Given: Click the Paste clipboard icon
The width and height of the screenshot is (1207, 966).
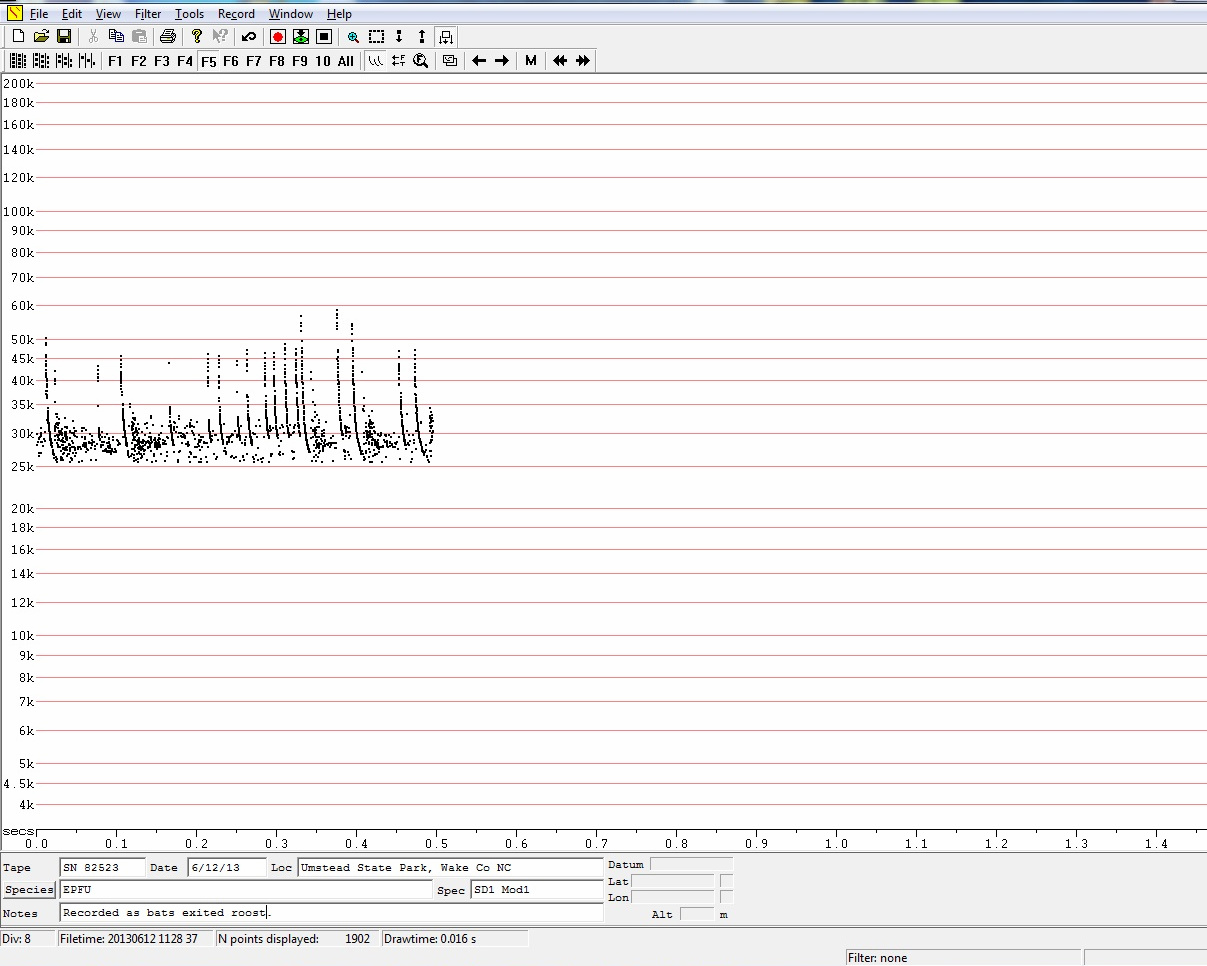Looking at the screenshot, I should tap(139, 36).
